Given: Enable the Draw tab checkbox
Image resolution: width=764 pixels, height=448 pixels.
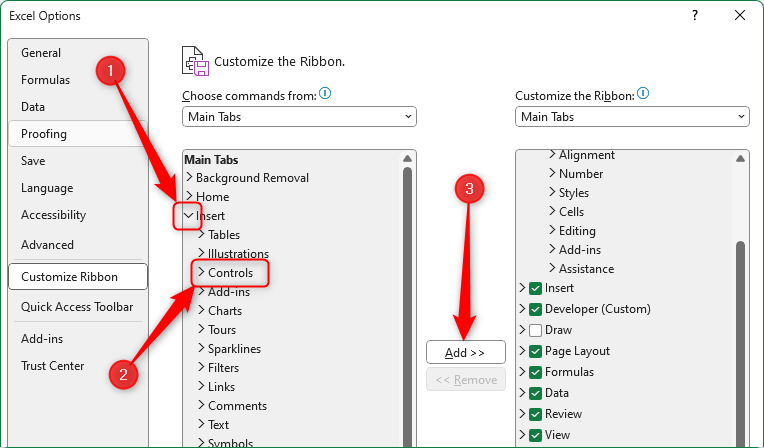Looking at the screenshot, I should pyautogui.click(x=535, y=330).
